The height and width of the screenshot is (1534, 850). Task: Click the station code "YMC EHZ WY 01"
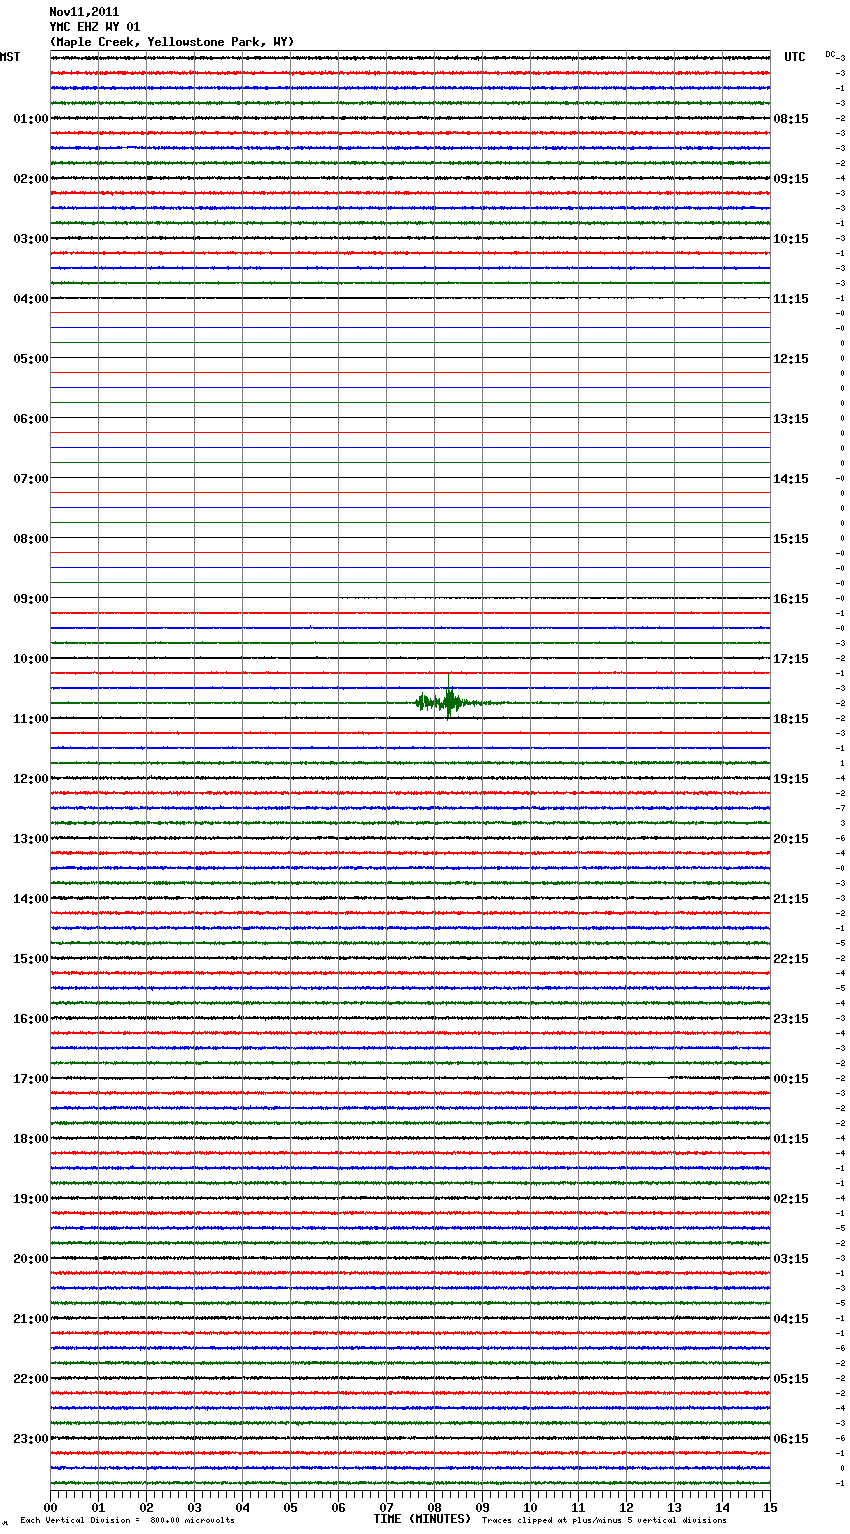tap(95, 27)
